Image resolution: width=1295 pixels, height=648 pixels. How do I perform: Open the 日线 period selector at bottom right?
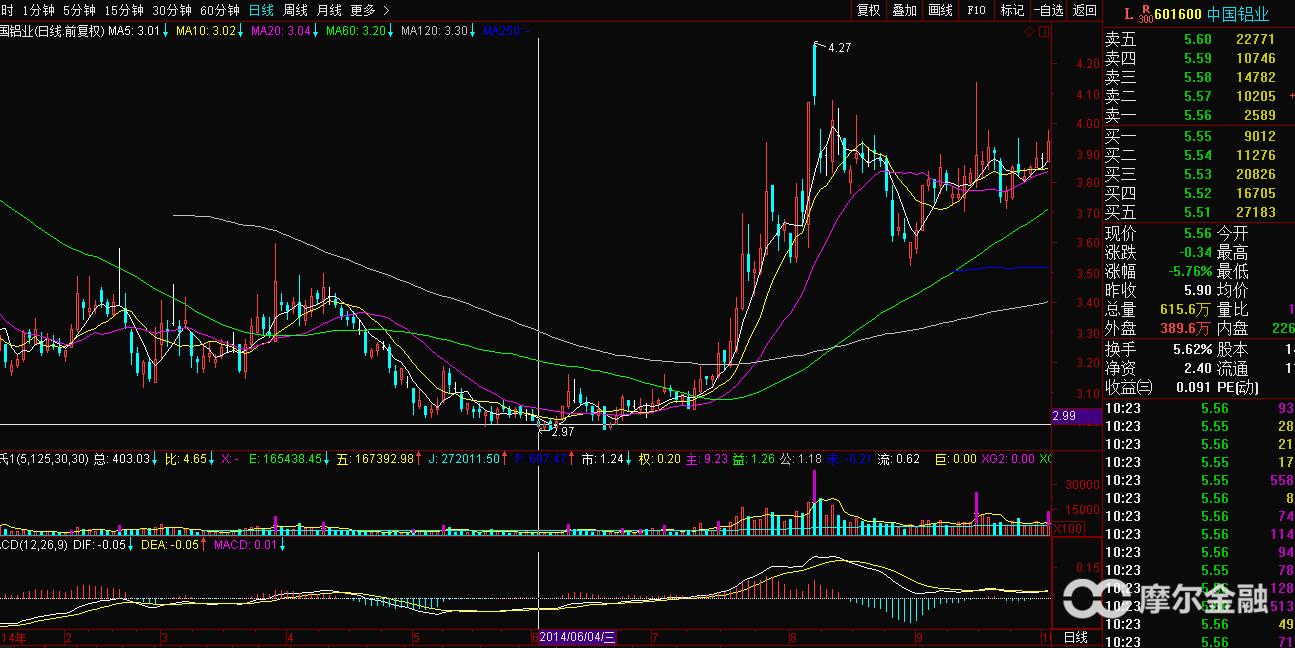1075,638
